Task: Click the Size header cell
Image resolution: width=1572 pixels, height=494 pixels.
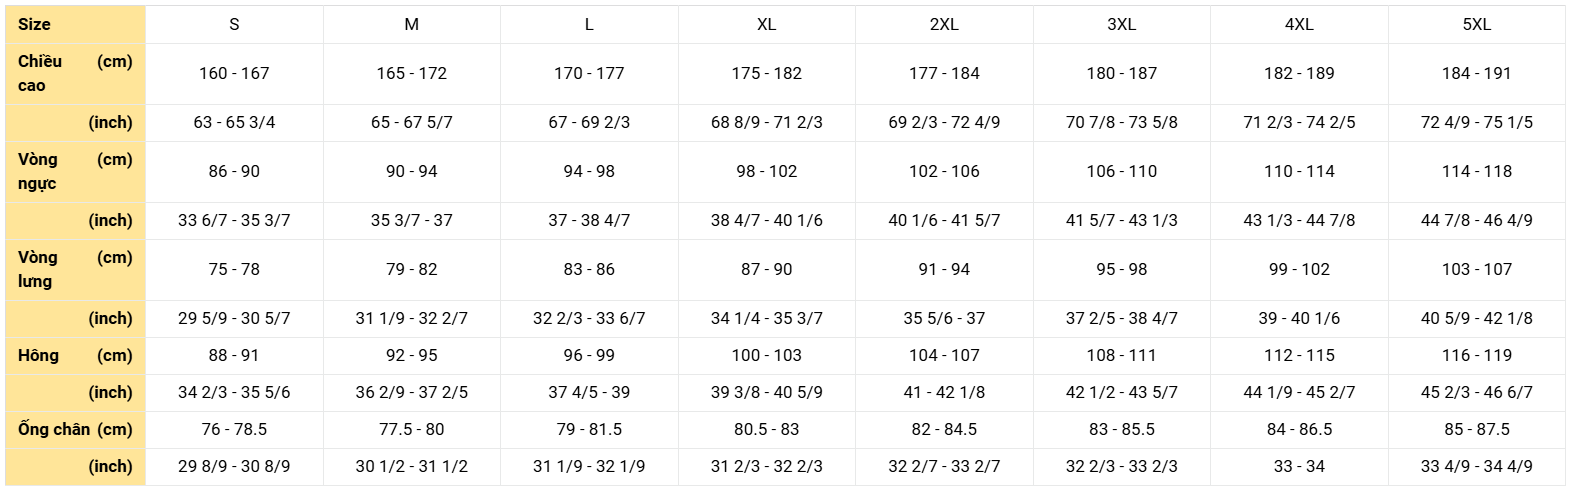Action: tap(34, 24)
